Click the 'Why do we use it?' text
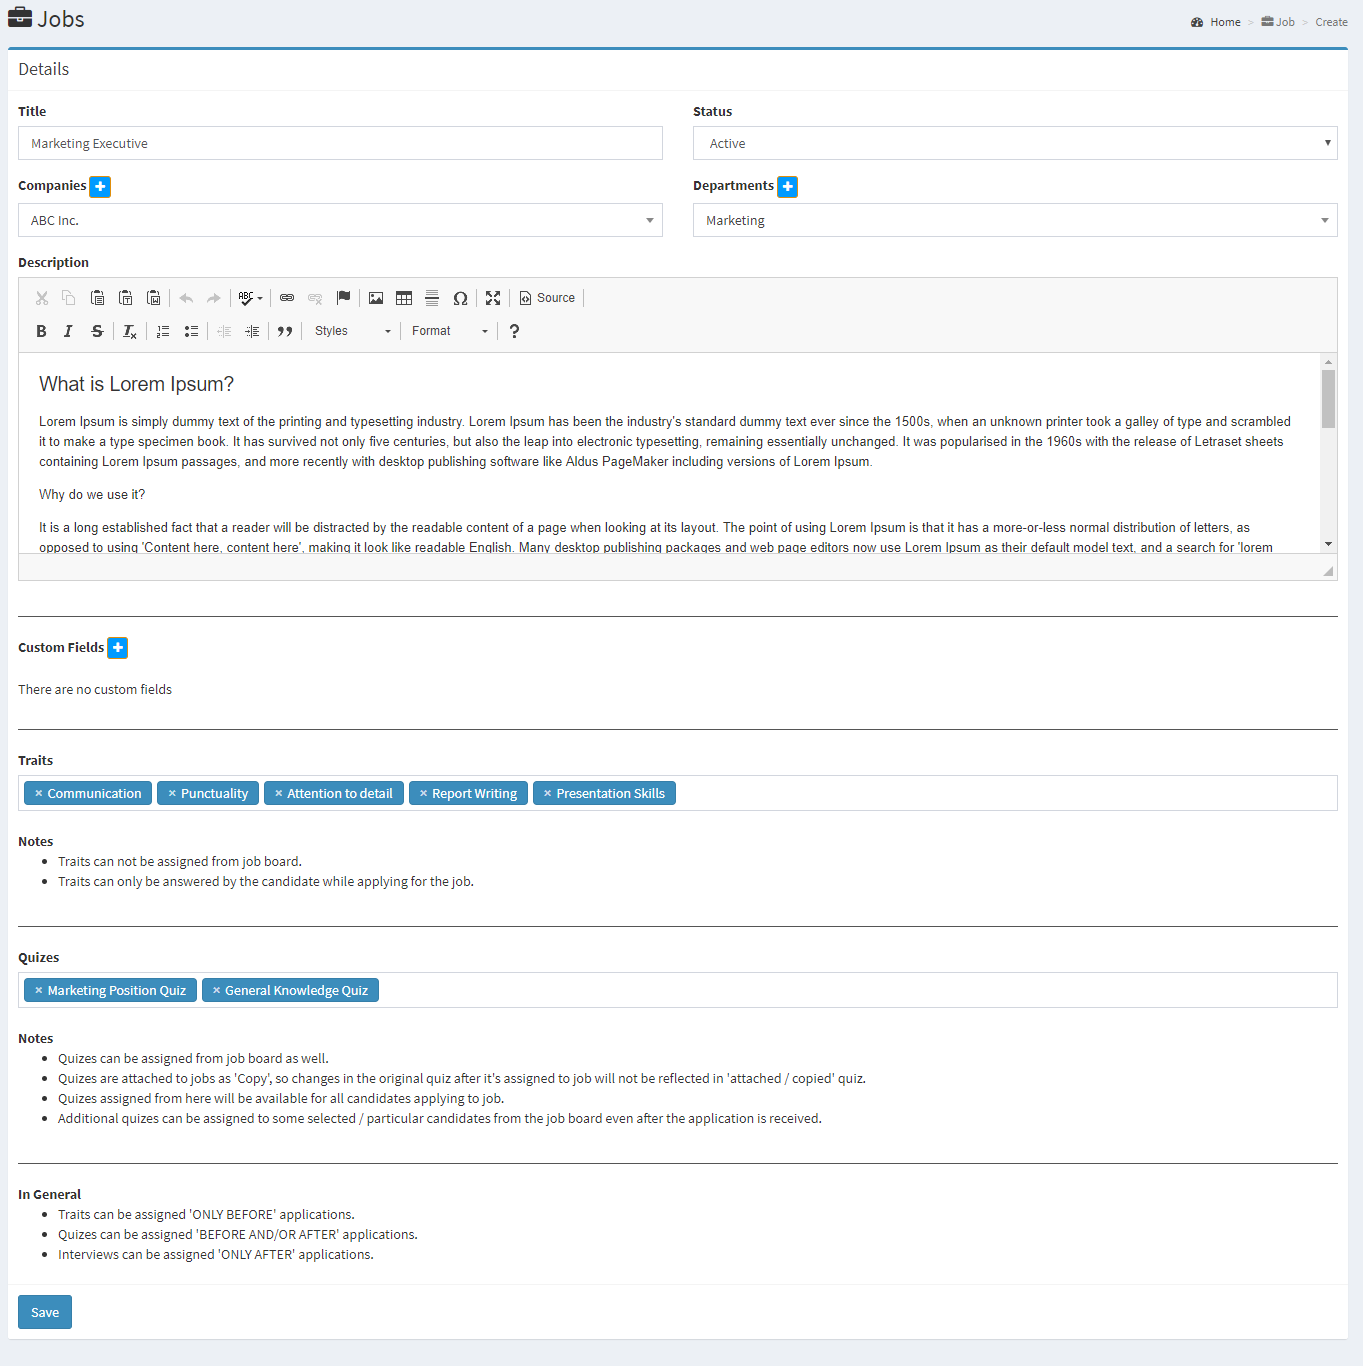The width and height of the screenshot is (1363, 1366). point(92,494)
